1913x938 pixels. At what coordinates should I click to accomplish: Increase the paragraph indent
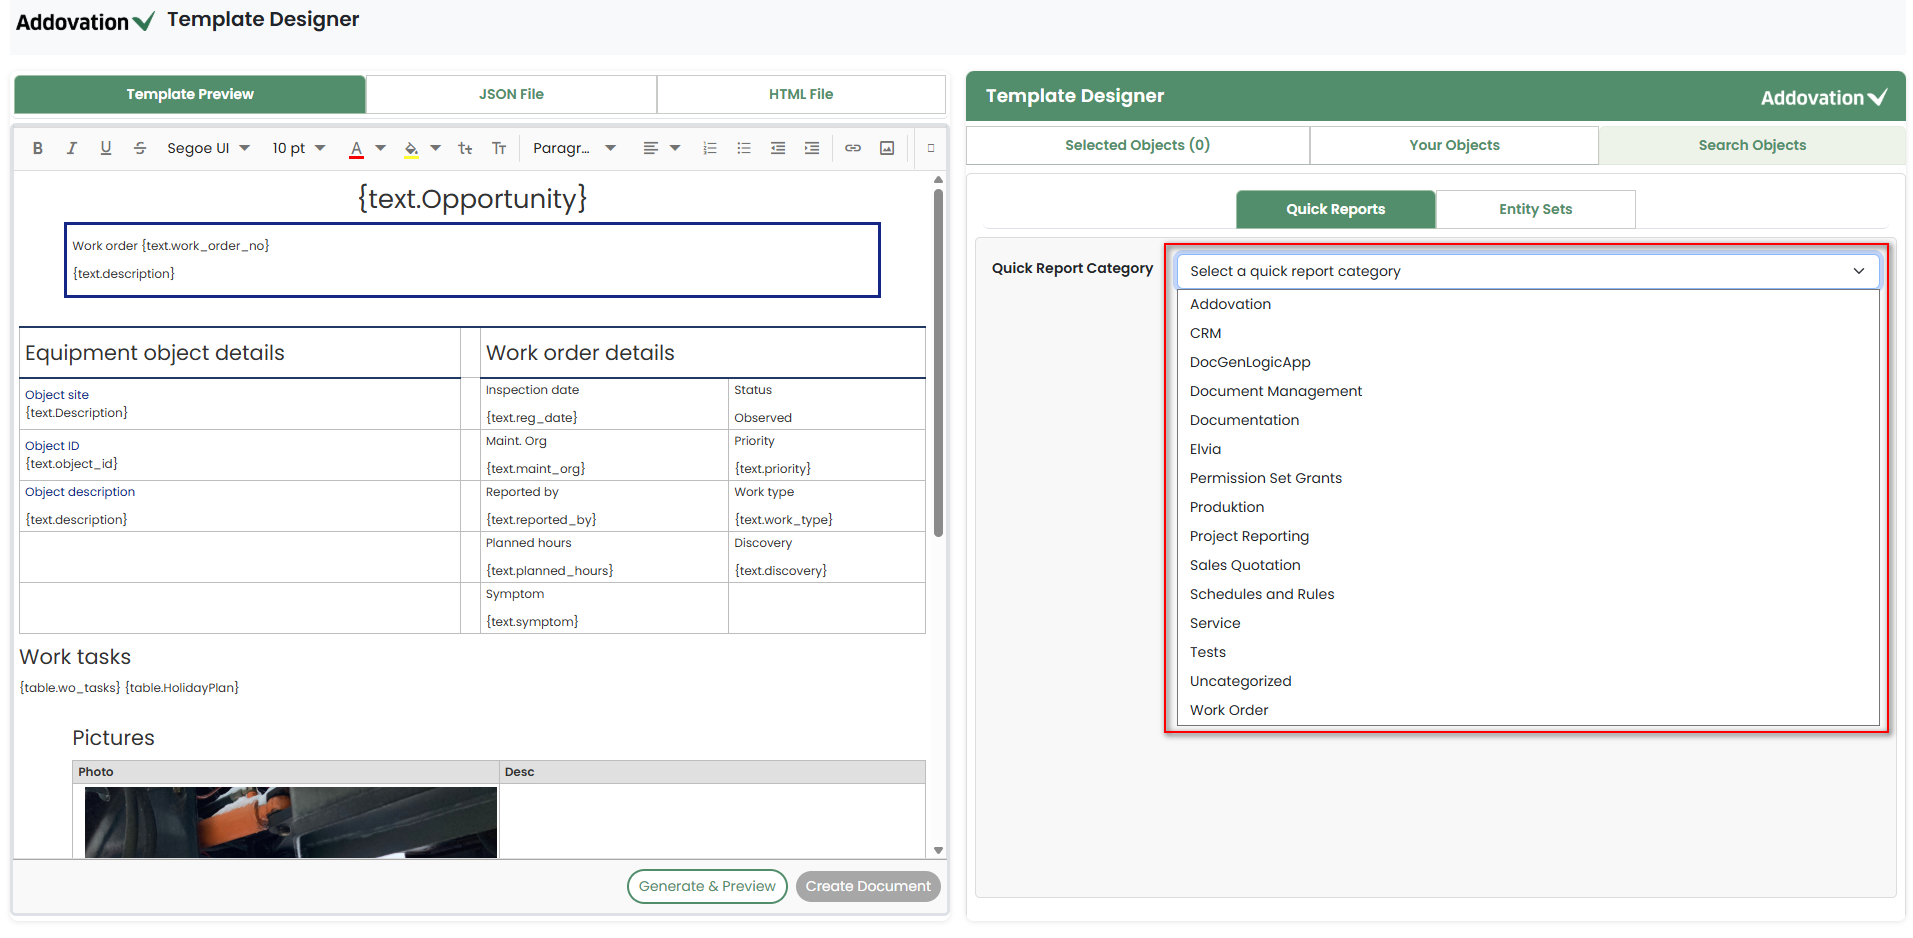812,148
